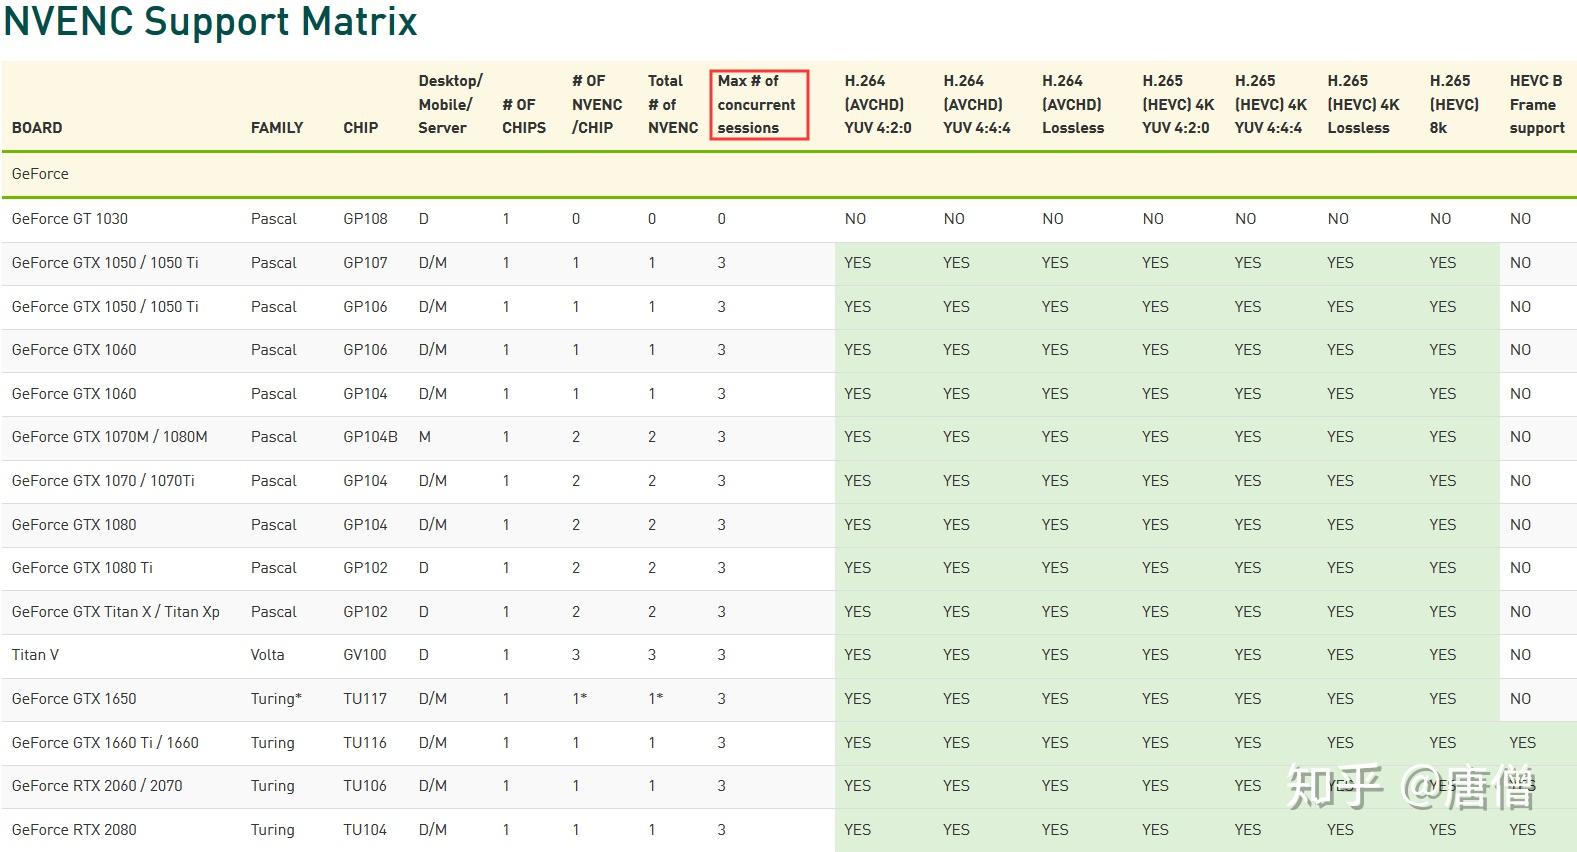Click the FAMILY column header
Screen dimensions: 1577x852
pos(277,128)
